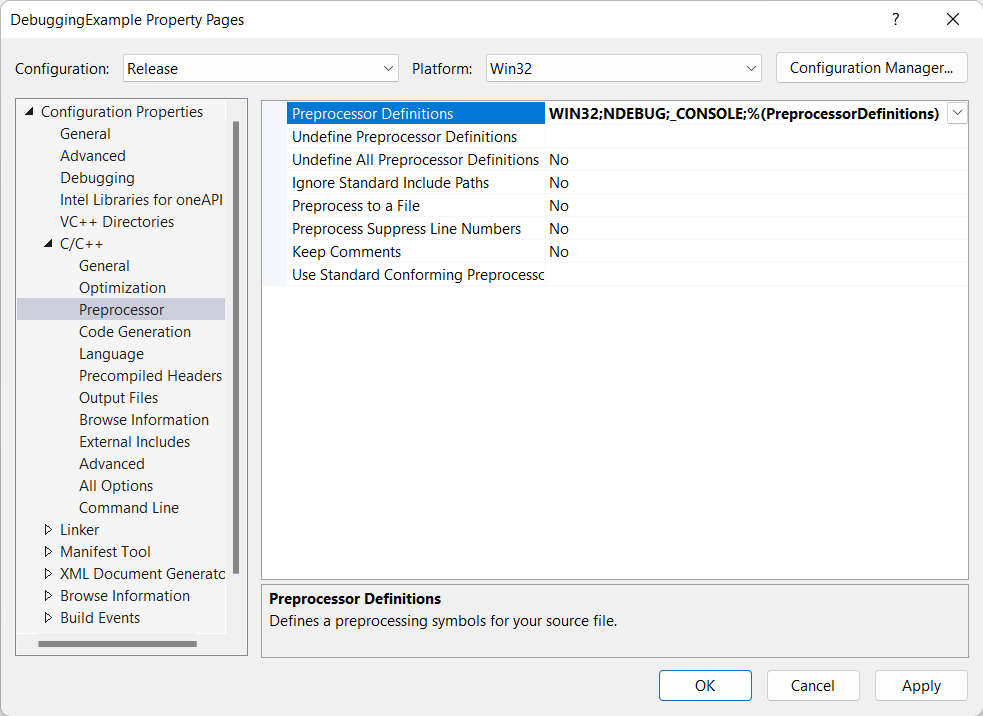
Task: Click the Apply button
Action: [x=921, y=686]
